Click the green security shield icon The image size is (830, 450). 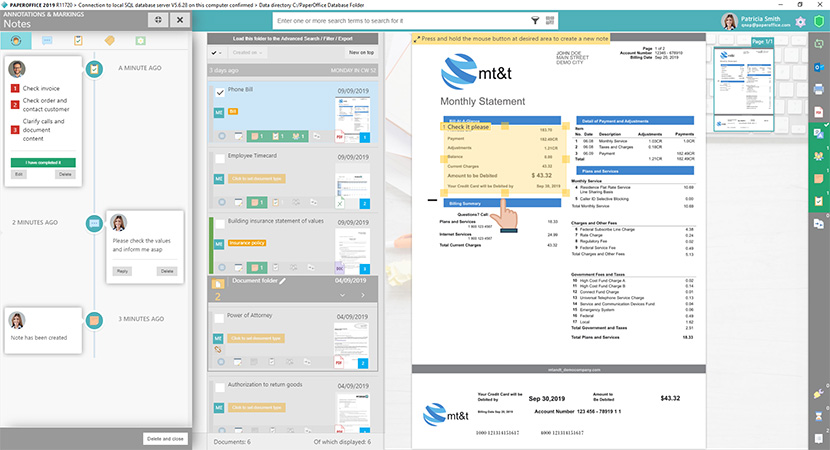pos(819,22)
